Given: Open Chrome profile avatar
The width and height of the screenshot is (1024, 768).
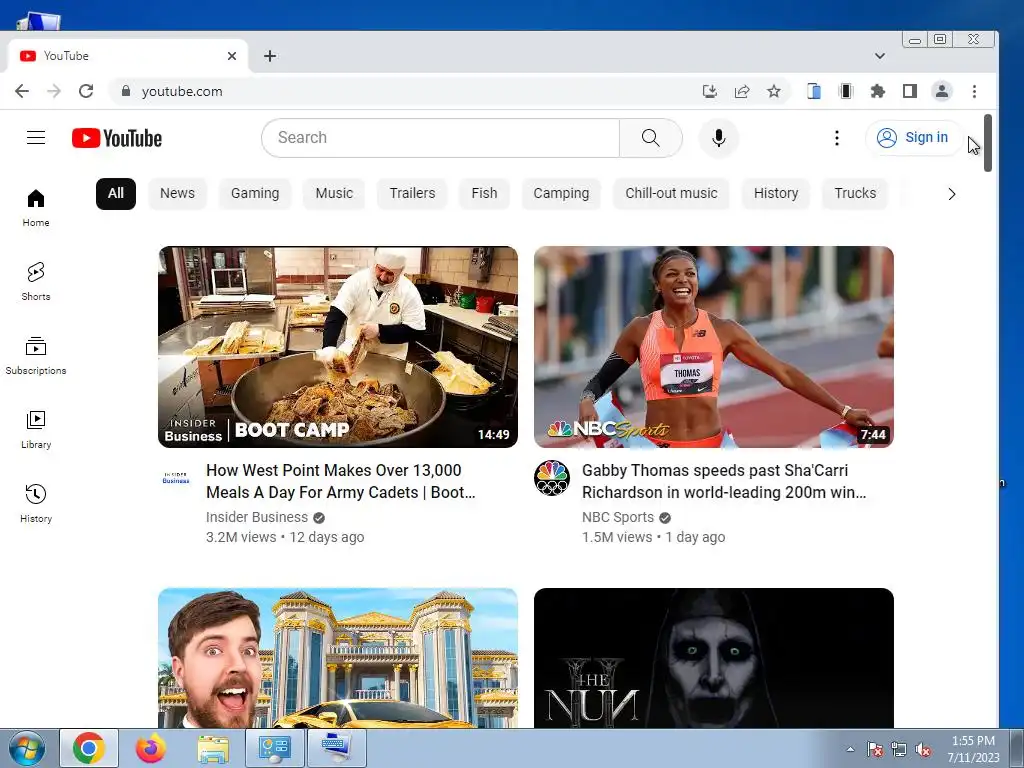Looking at the screenshot, I should [x=942, y=91].
